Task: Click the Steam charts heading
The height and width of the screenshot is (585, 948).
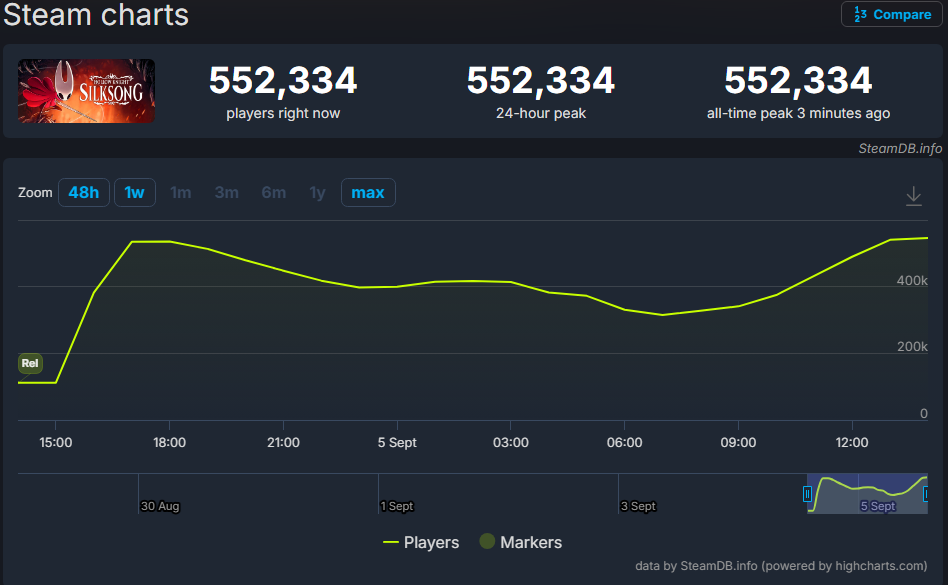Action: [96, 15]
